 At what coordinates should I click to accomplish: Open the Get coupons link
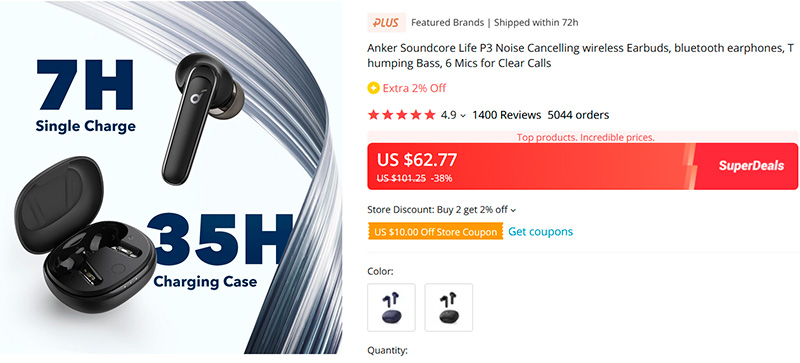540,232
